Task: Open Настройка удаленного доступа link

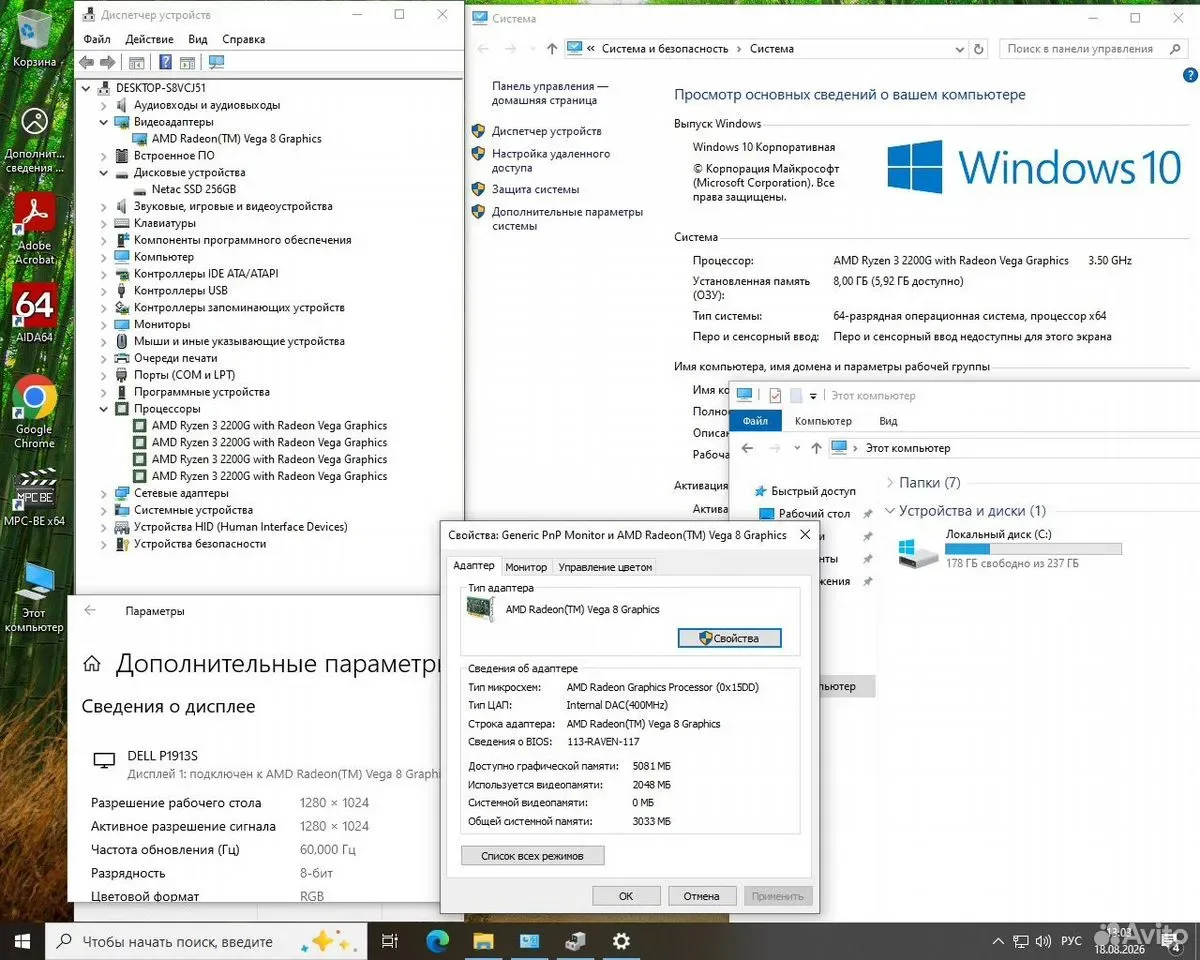Action: point(551,161)
